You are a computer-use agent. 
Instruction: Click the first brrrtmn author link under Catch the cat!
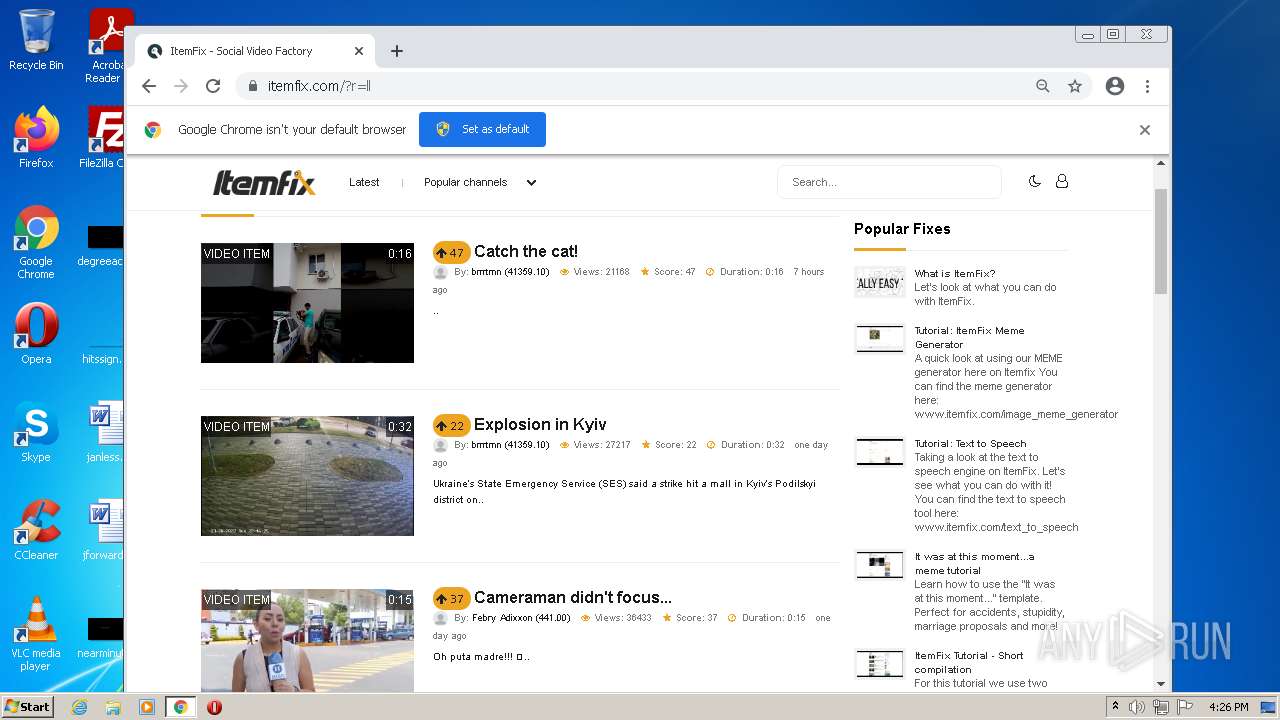coord(510,272)
